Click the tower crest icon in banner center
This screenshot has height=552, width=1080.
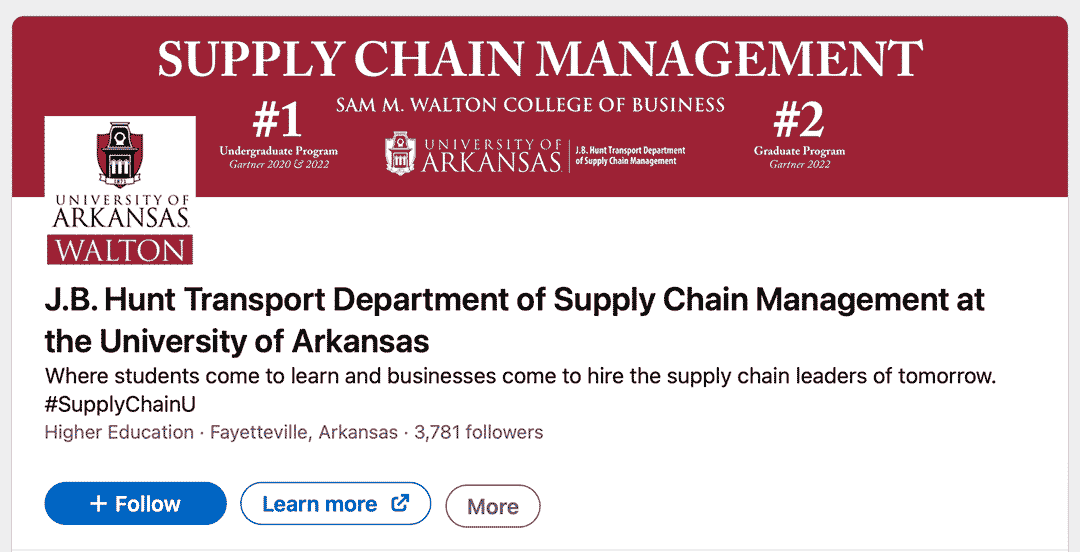[x=401, y=154]
